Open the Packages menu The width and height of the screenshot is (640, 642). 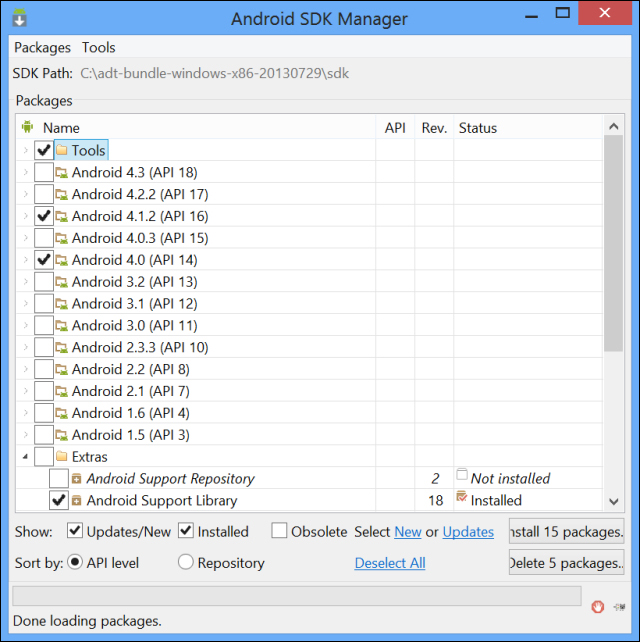coord(43,47)
